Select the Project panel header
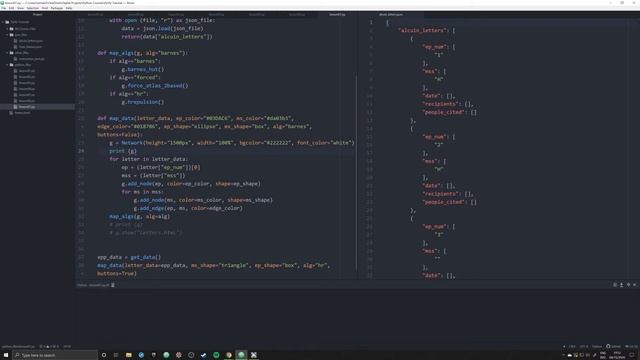 38,15
